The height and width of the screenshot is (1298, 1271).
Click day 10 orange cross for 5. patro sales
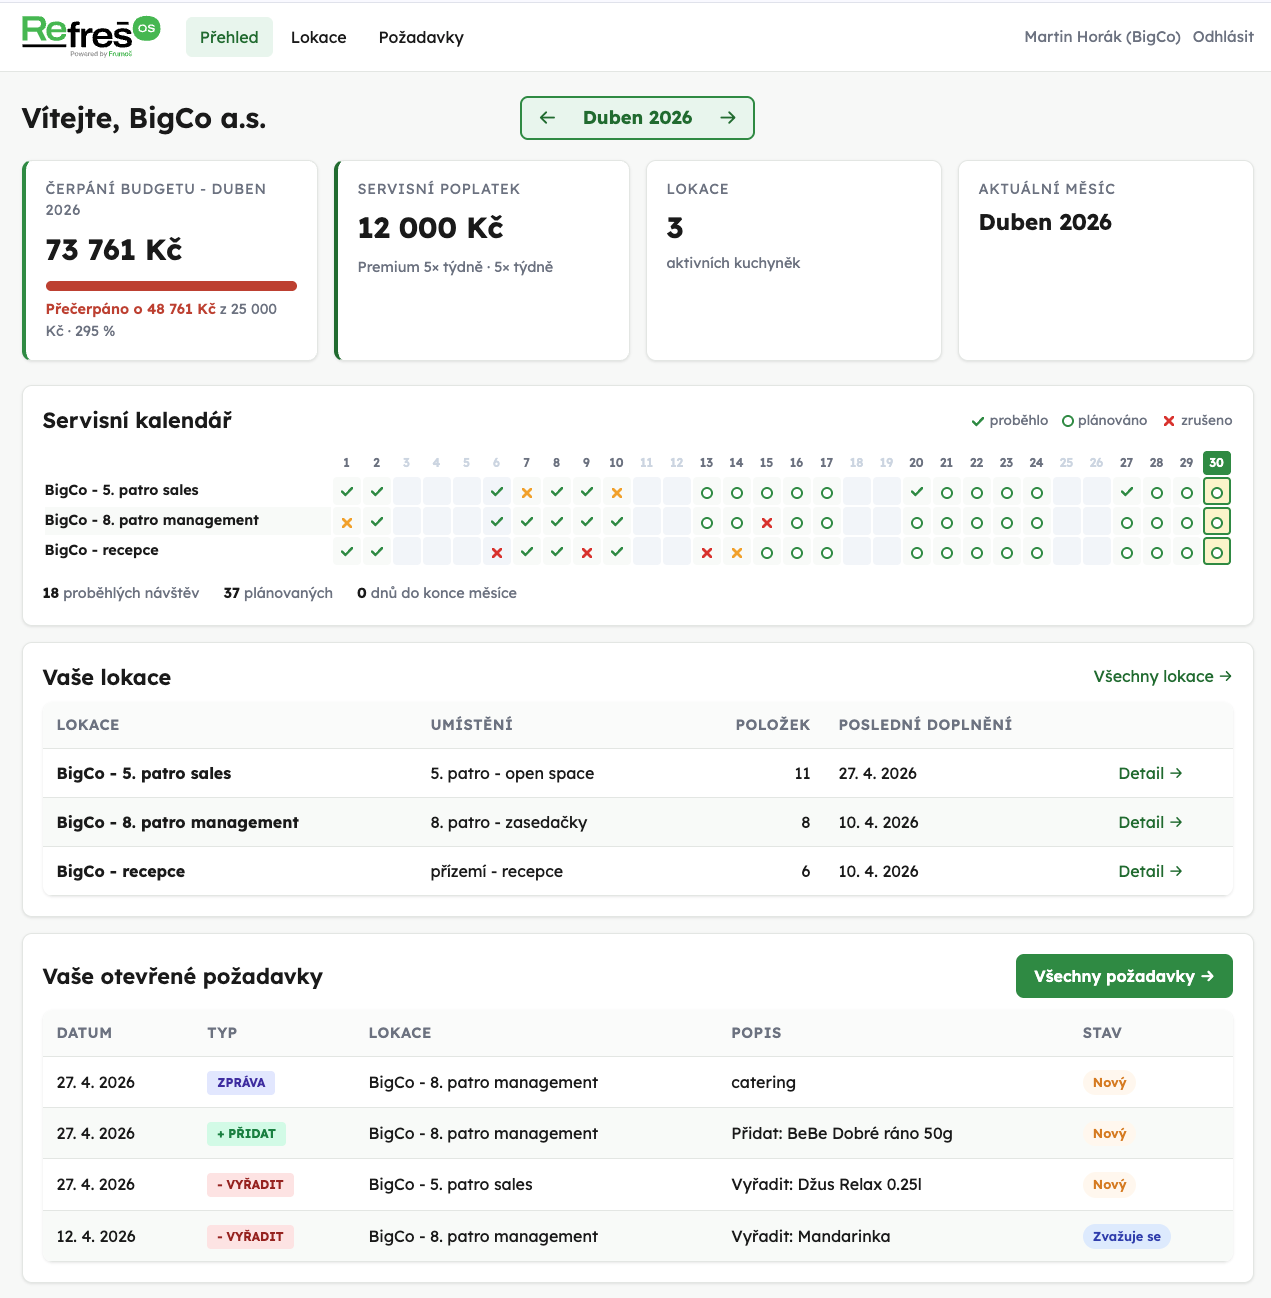pos(617,492)
